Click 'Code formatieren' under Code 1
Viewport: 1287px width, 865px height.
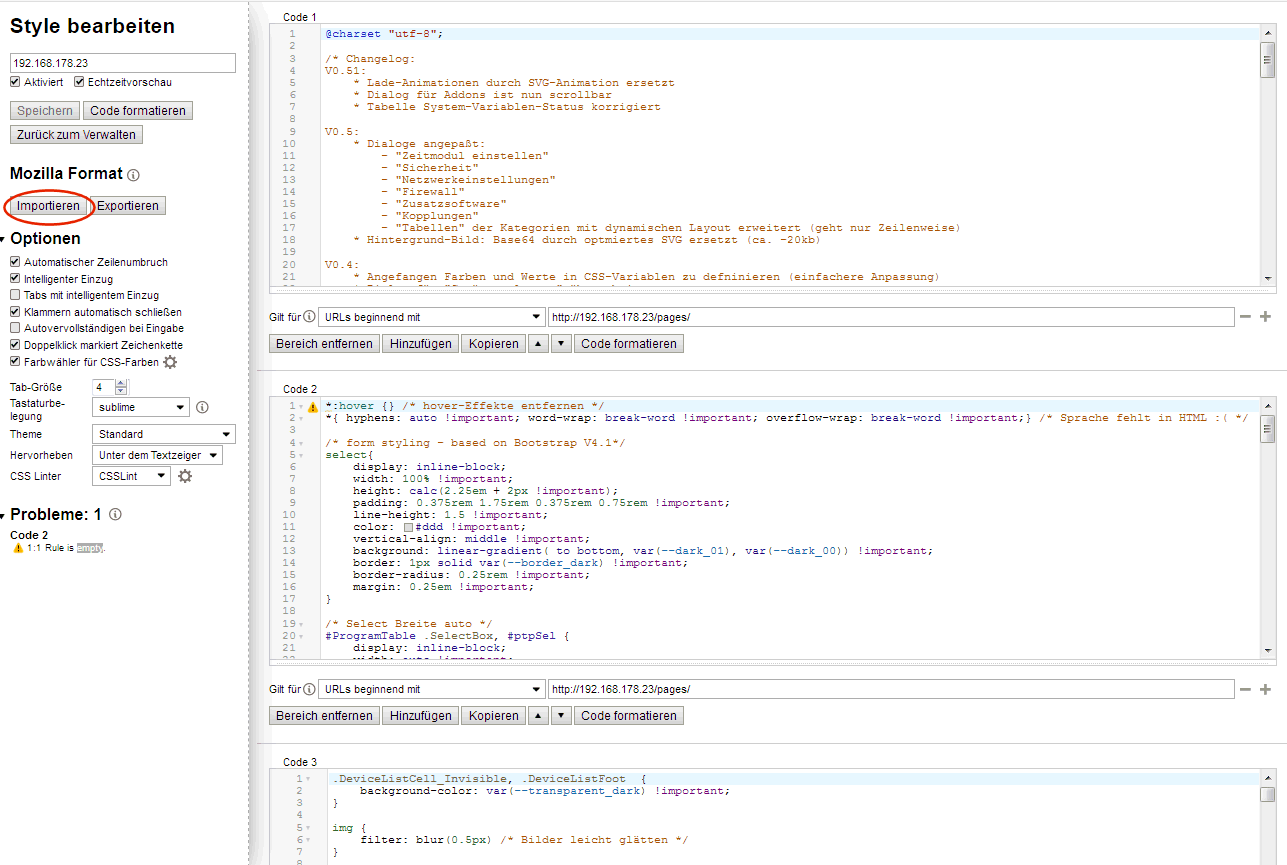629,343
